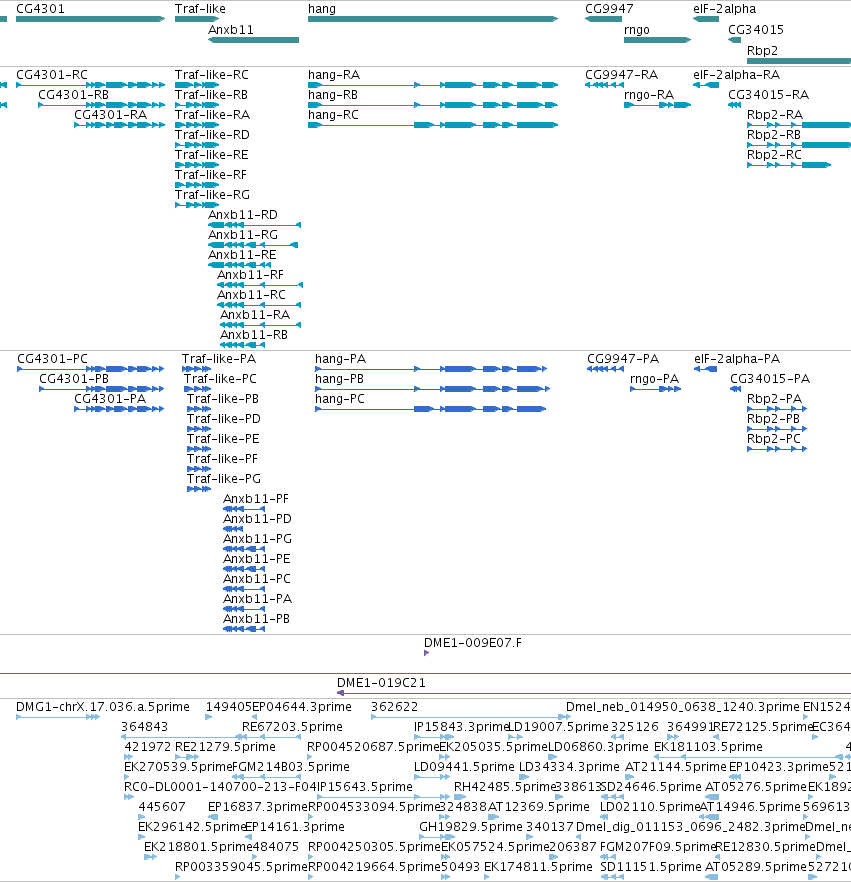Select transcript eIF-2alpha-RA

[x=706, y=85]
